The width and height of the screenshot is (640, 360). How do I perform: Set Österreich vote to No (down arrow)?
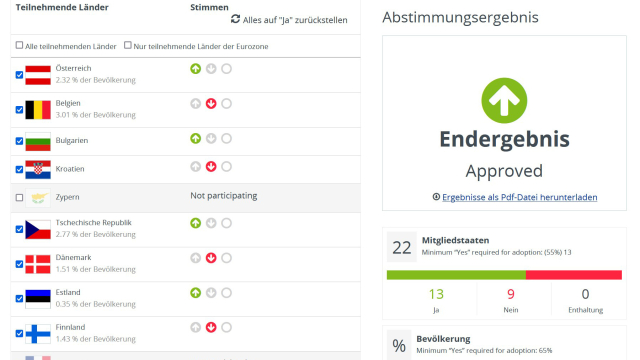pos(211,69)
